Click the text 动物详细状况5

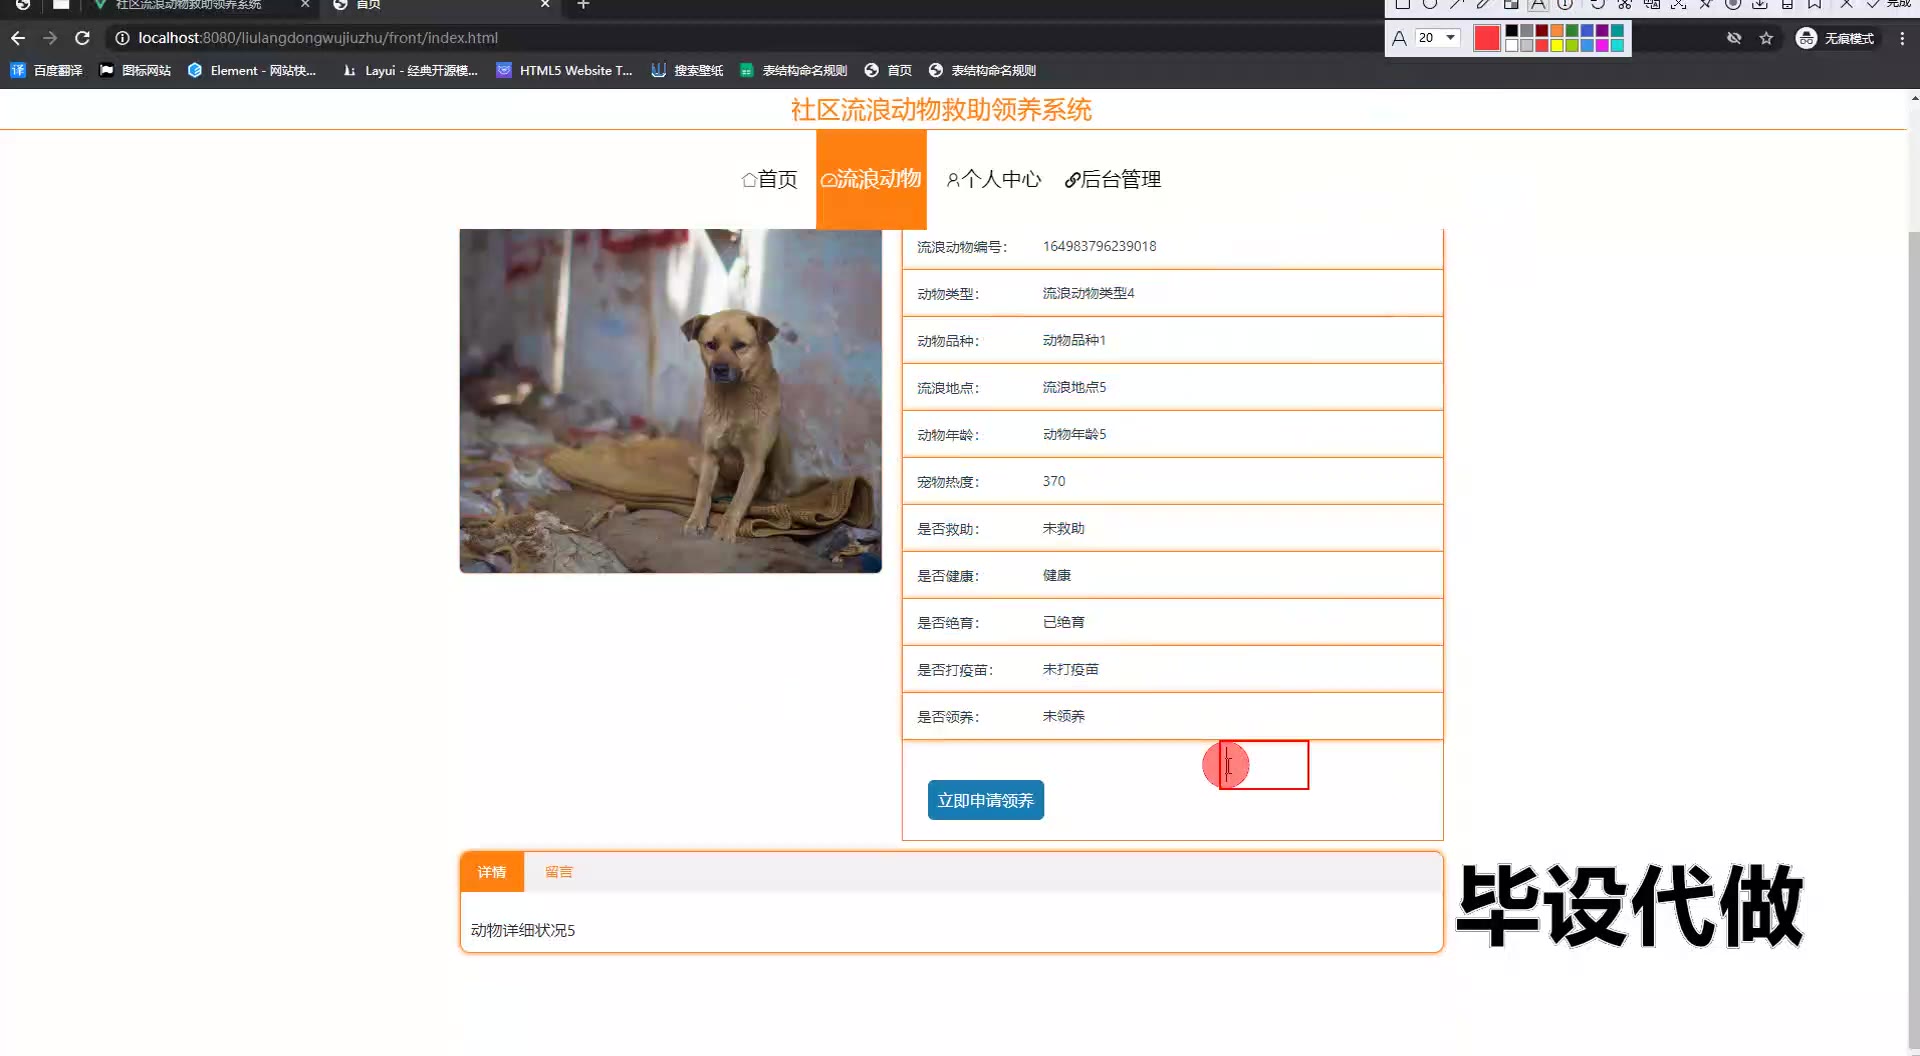[x=523, y=930]
